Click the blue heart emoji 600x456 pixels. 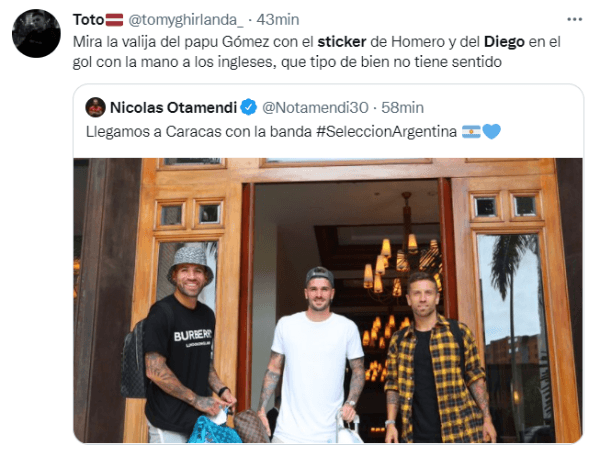click(x=491, y=132)
